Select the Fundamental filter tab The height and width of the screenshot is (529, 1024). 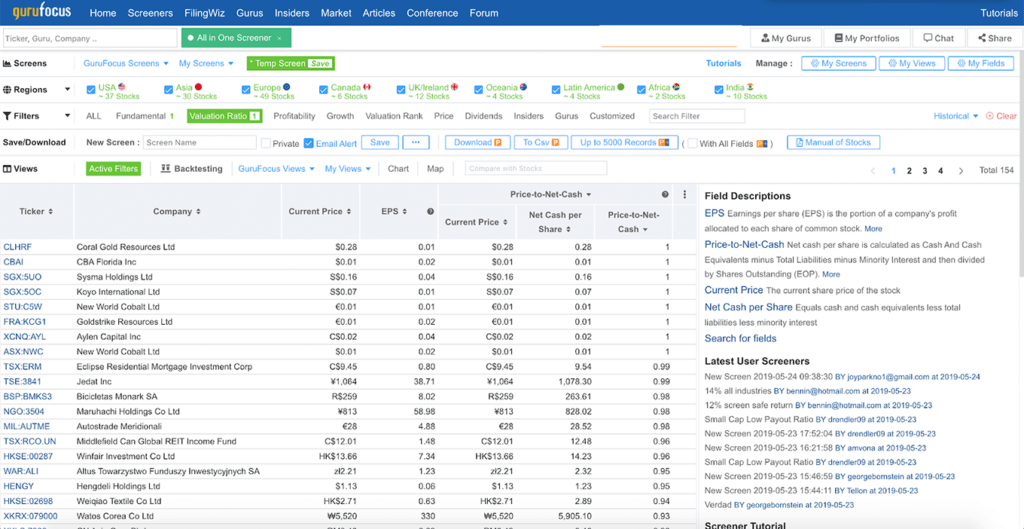tap(144, 116)
